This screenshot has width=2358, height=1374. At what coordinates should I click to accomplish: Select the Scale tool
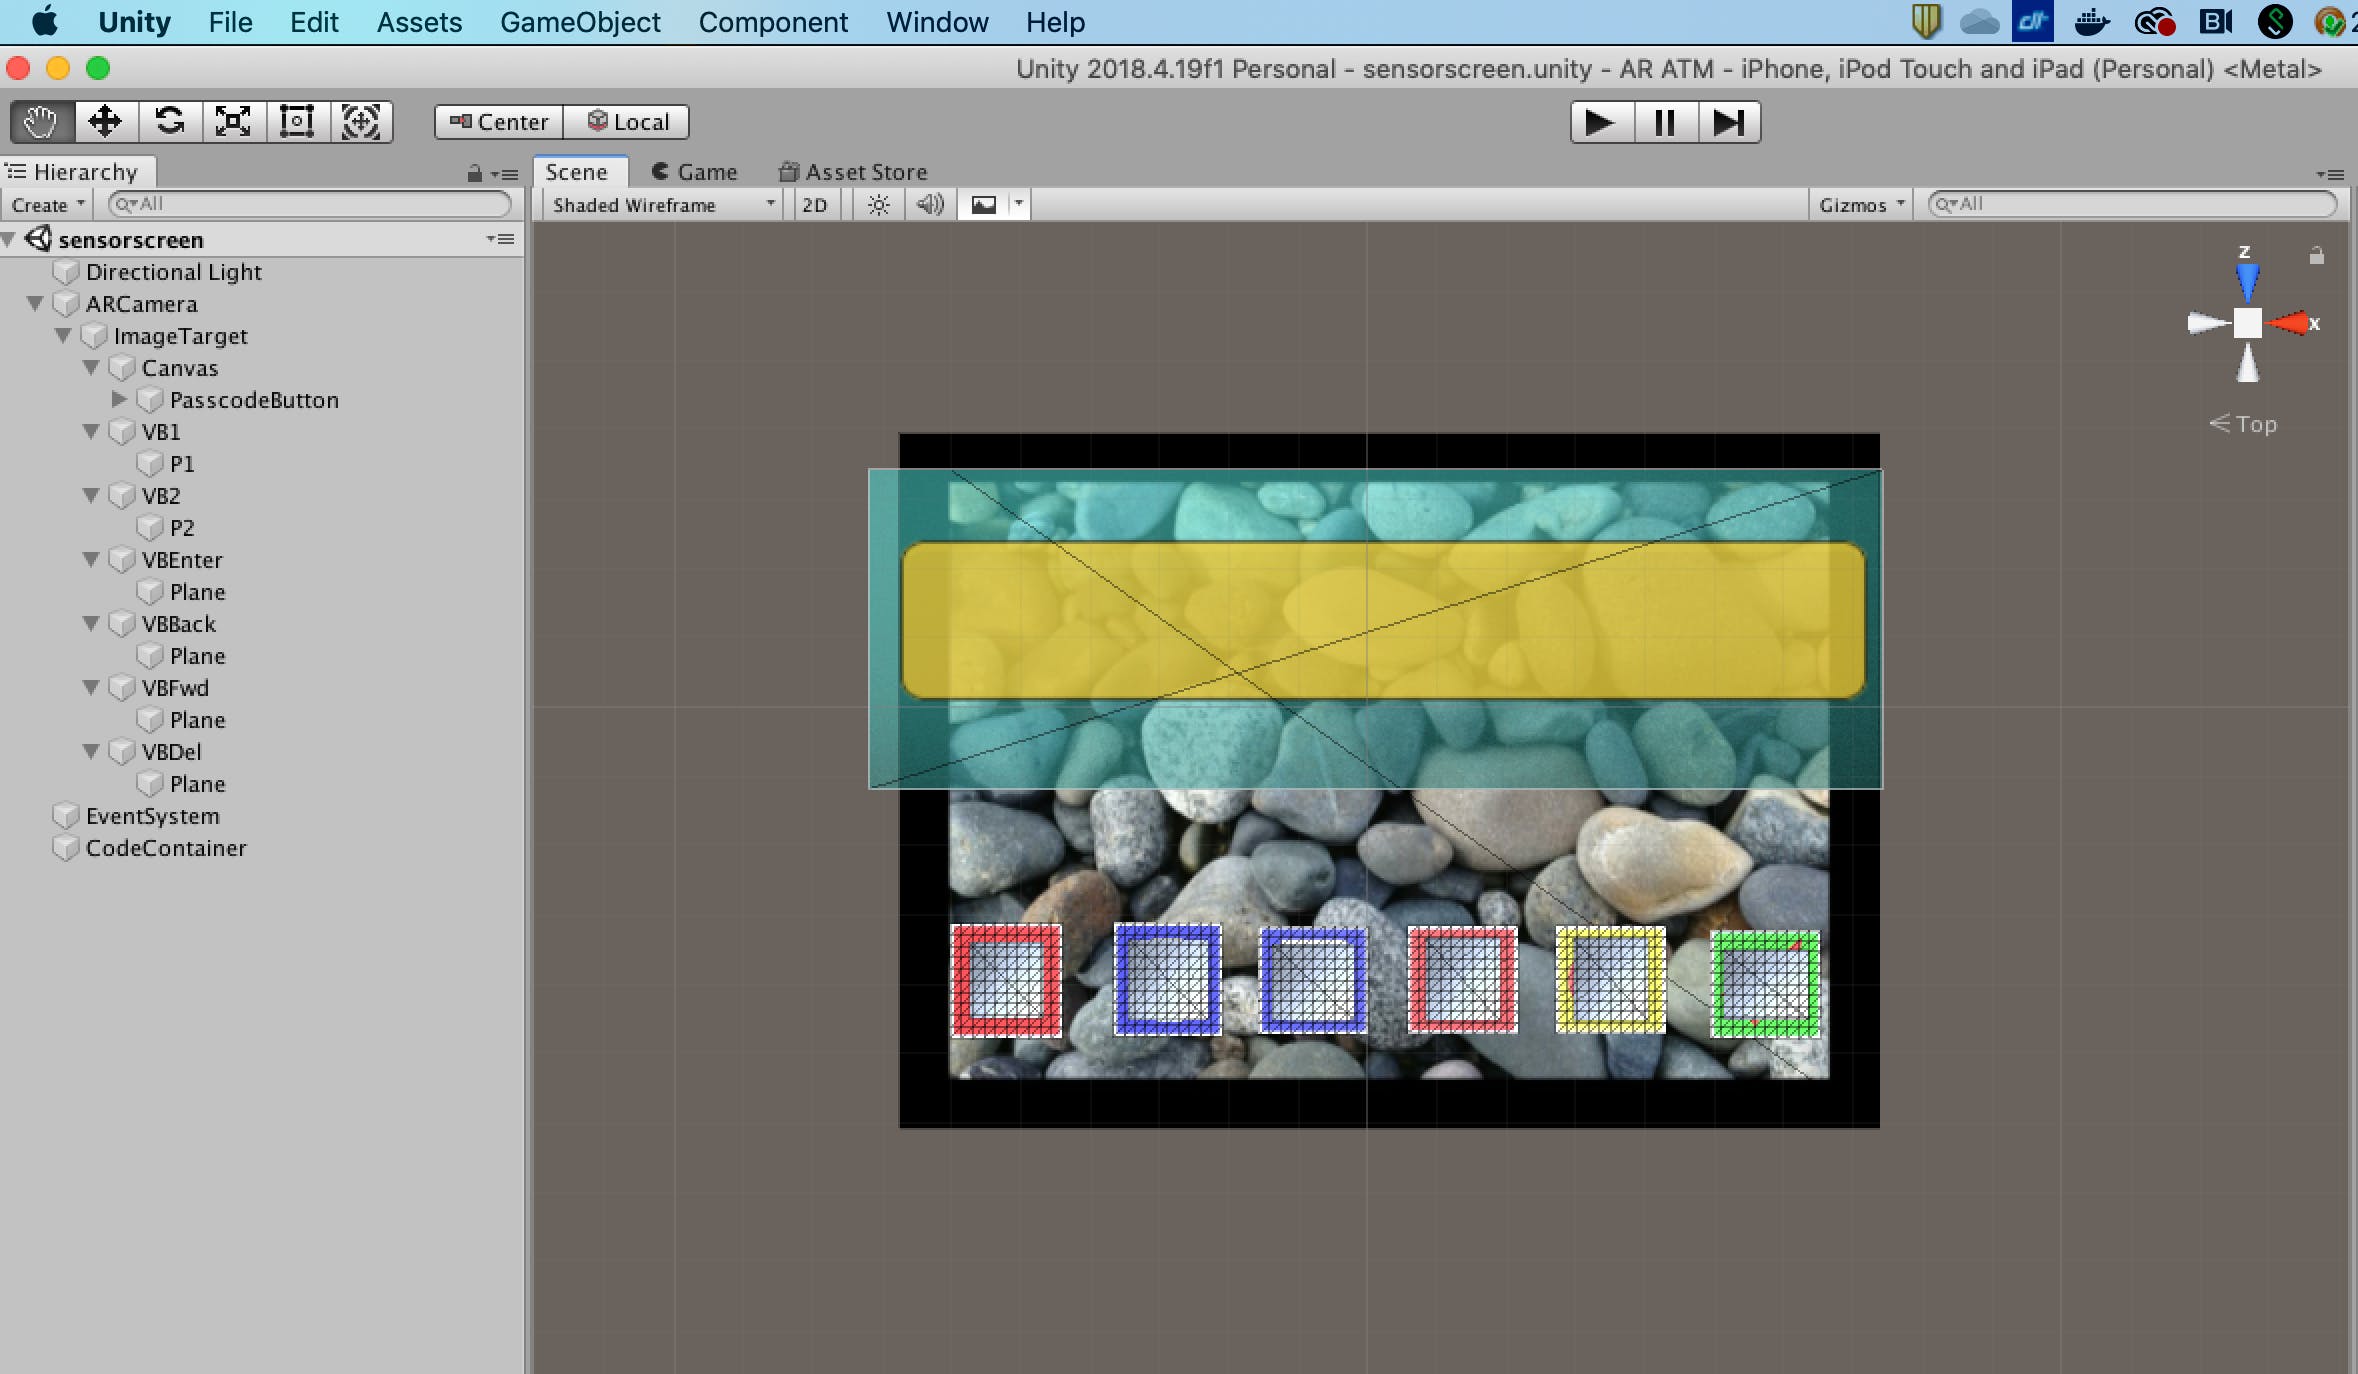[x=234, y=122]
